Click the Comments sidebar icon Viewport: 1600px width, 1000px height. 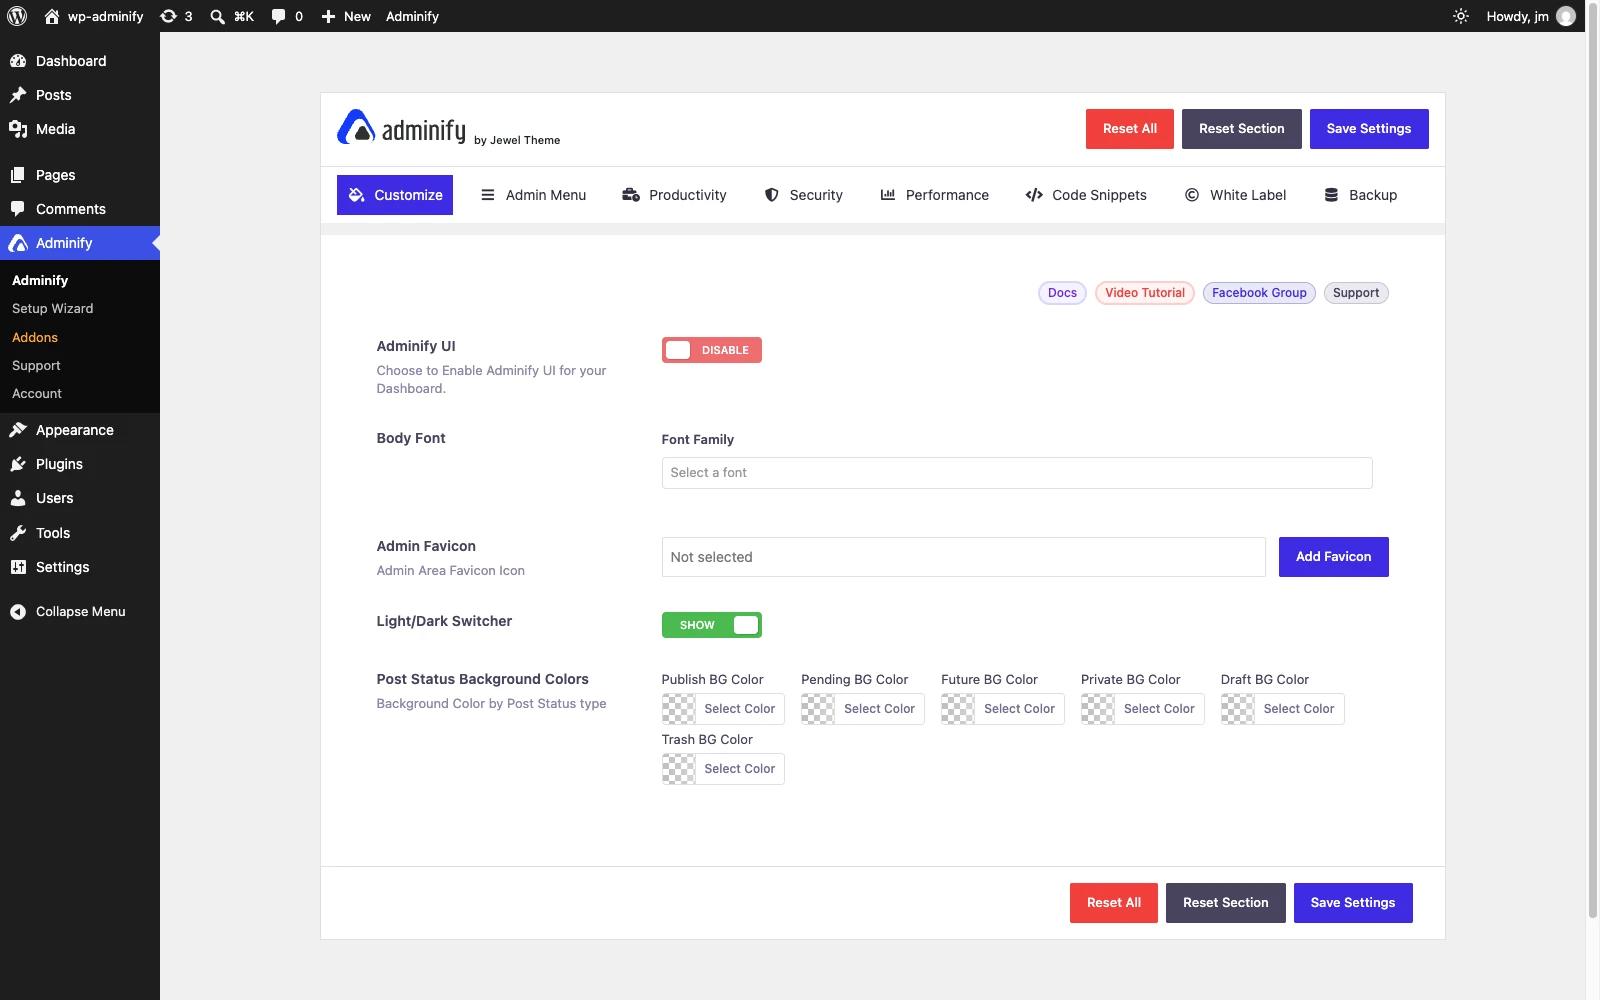18,209
